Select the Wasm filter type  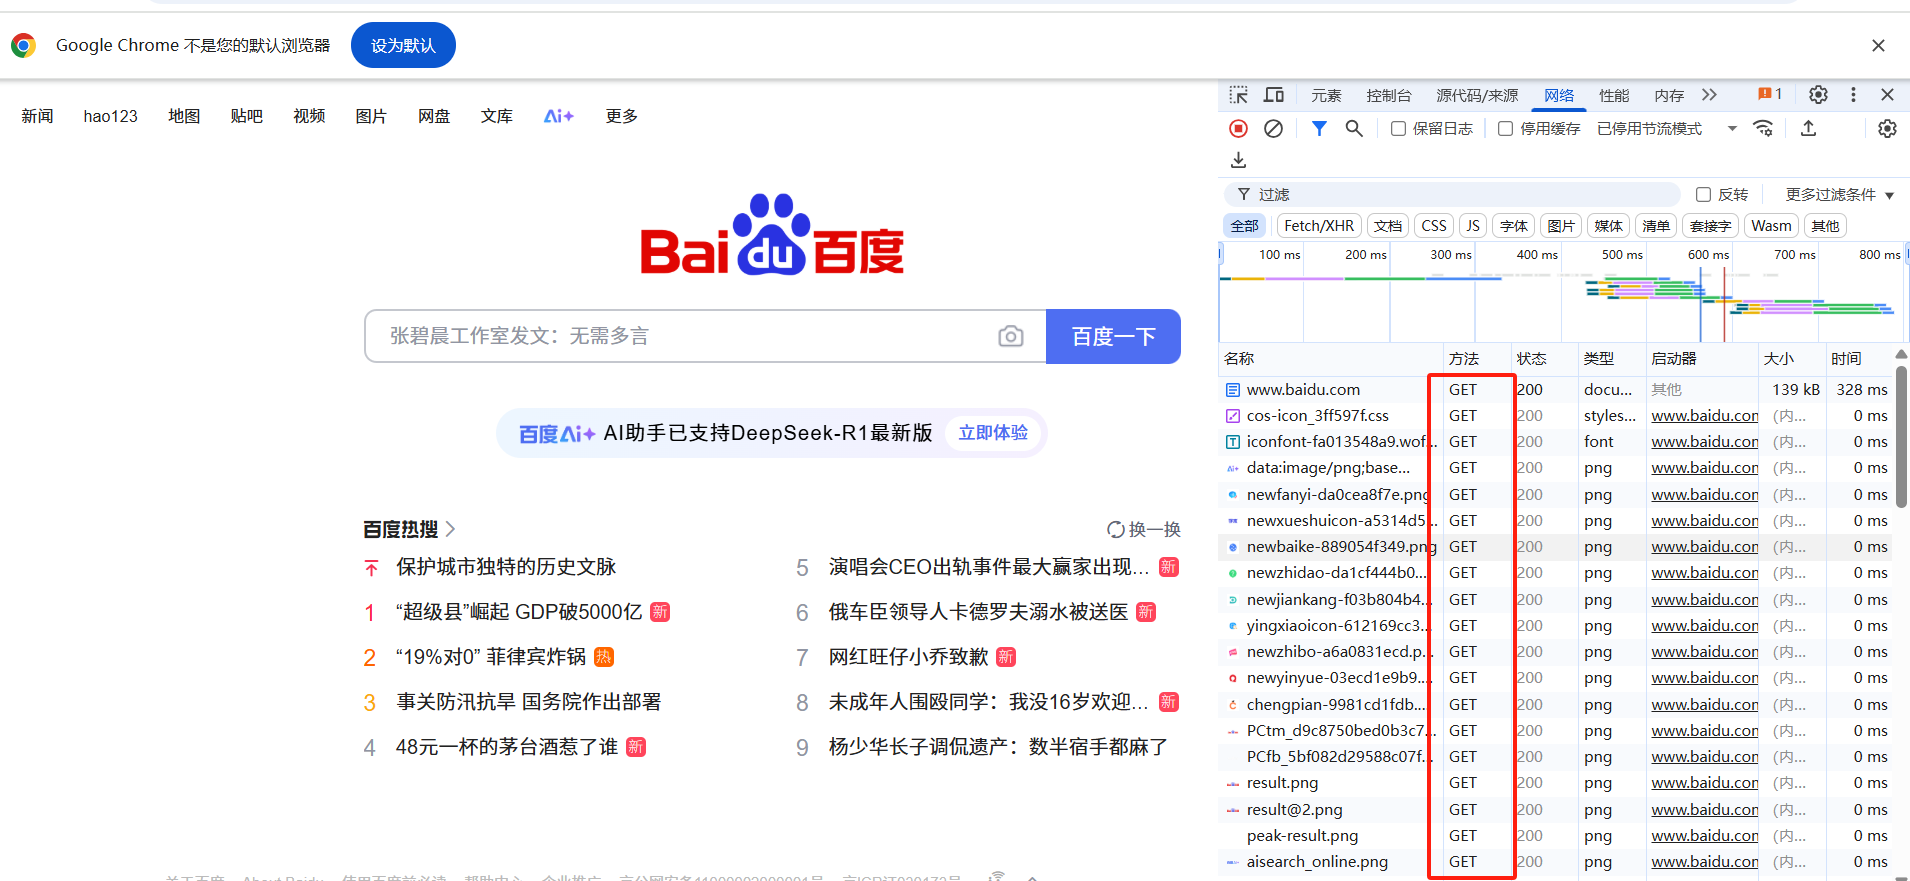[x=1772, y=226]
